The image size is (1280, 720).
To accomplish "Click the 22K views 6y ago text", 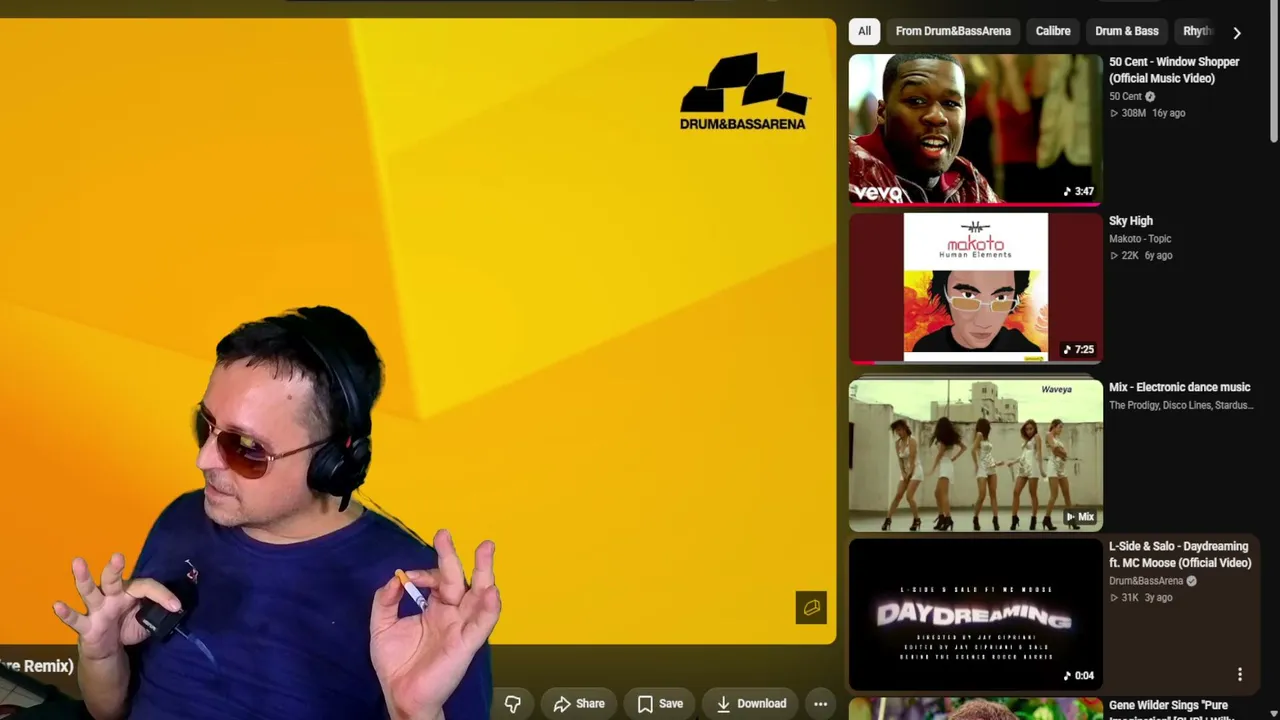I will [x=1142, y=255].
